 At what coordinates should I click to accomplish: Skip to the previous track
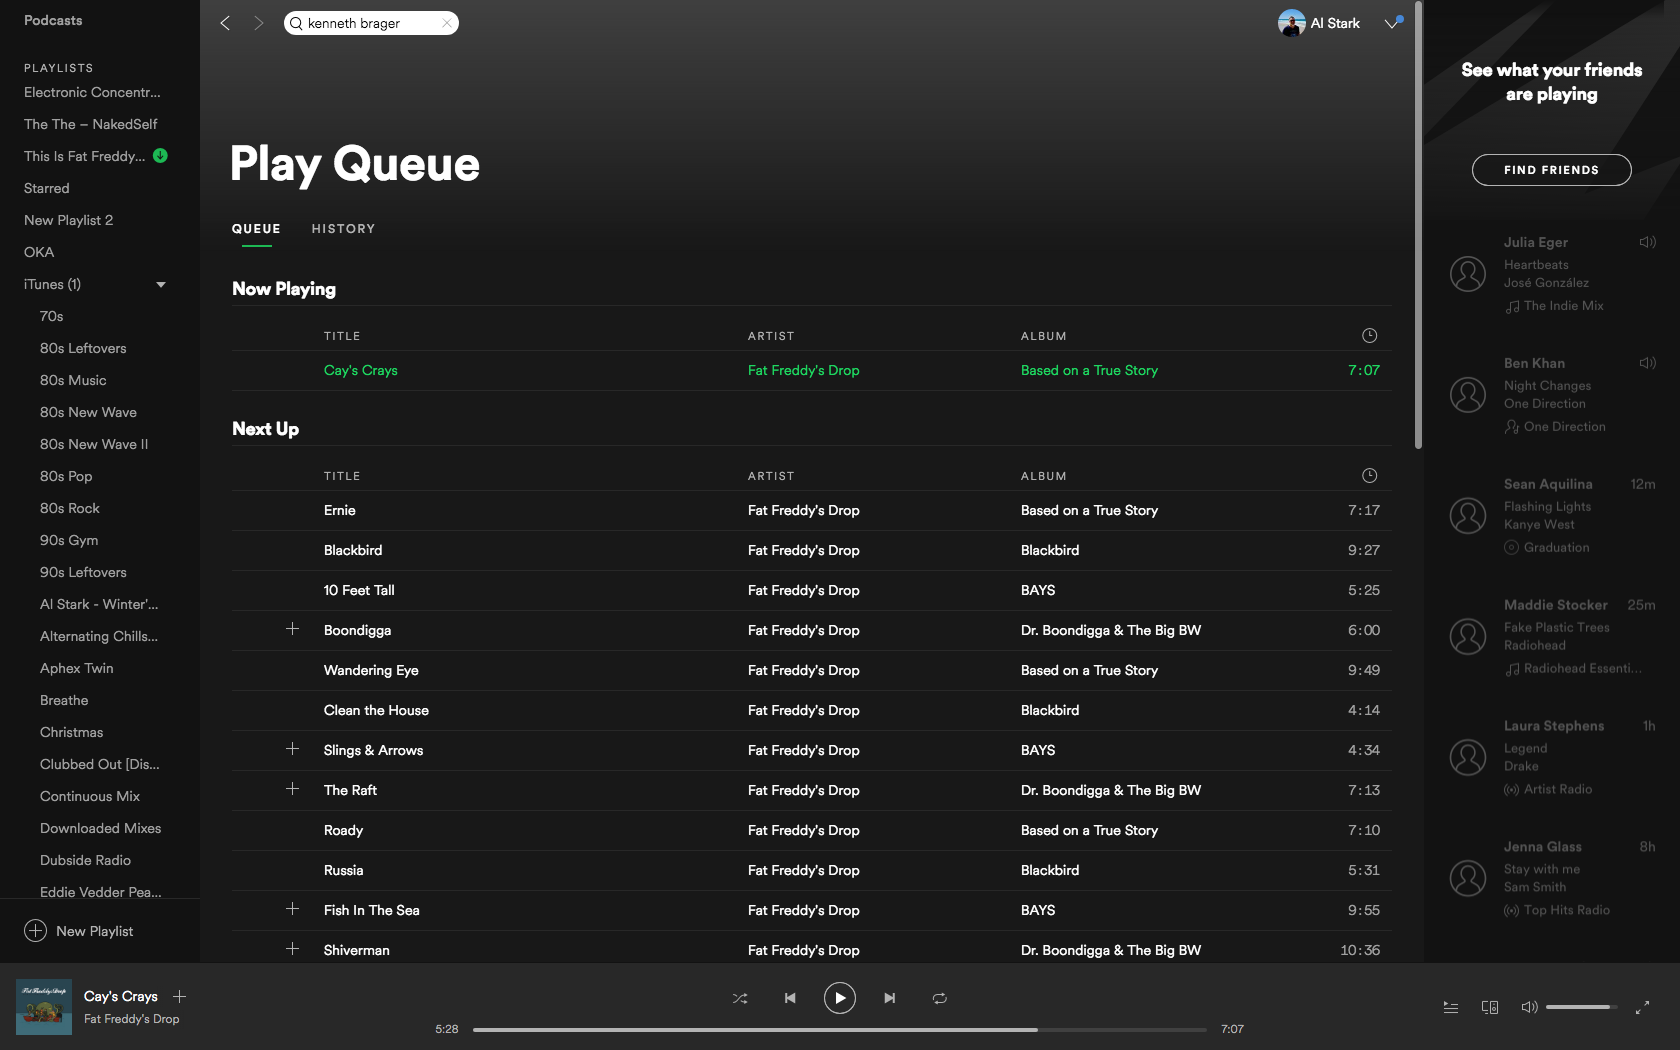pos(790,998)
